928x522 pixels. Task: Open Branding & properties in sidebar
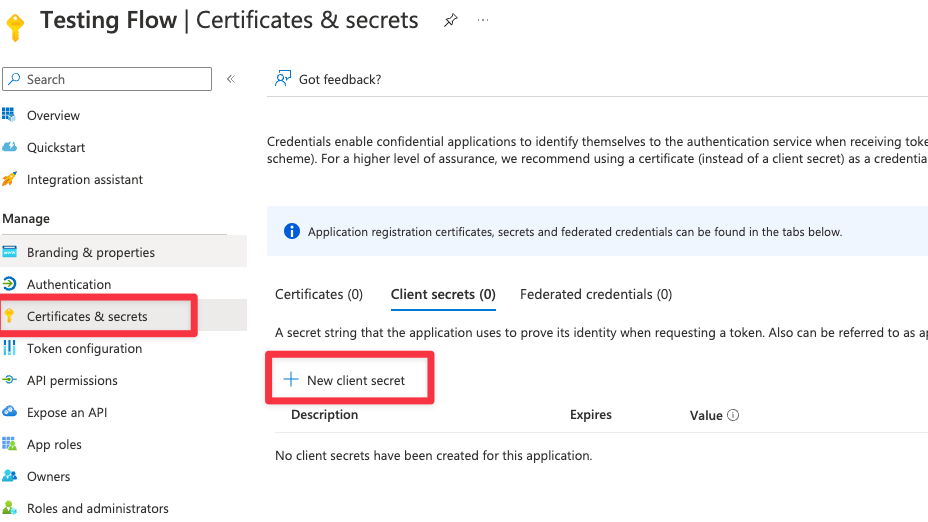click(x=91, y=252)
